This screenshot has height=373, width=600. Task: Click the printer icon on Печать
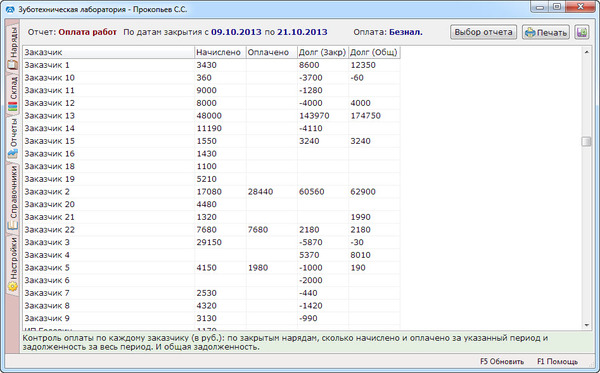530,33
